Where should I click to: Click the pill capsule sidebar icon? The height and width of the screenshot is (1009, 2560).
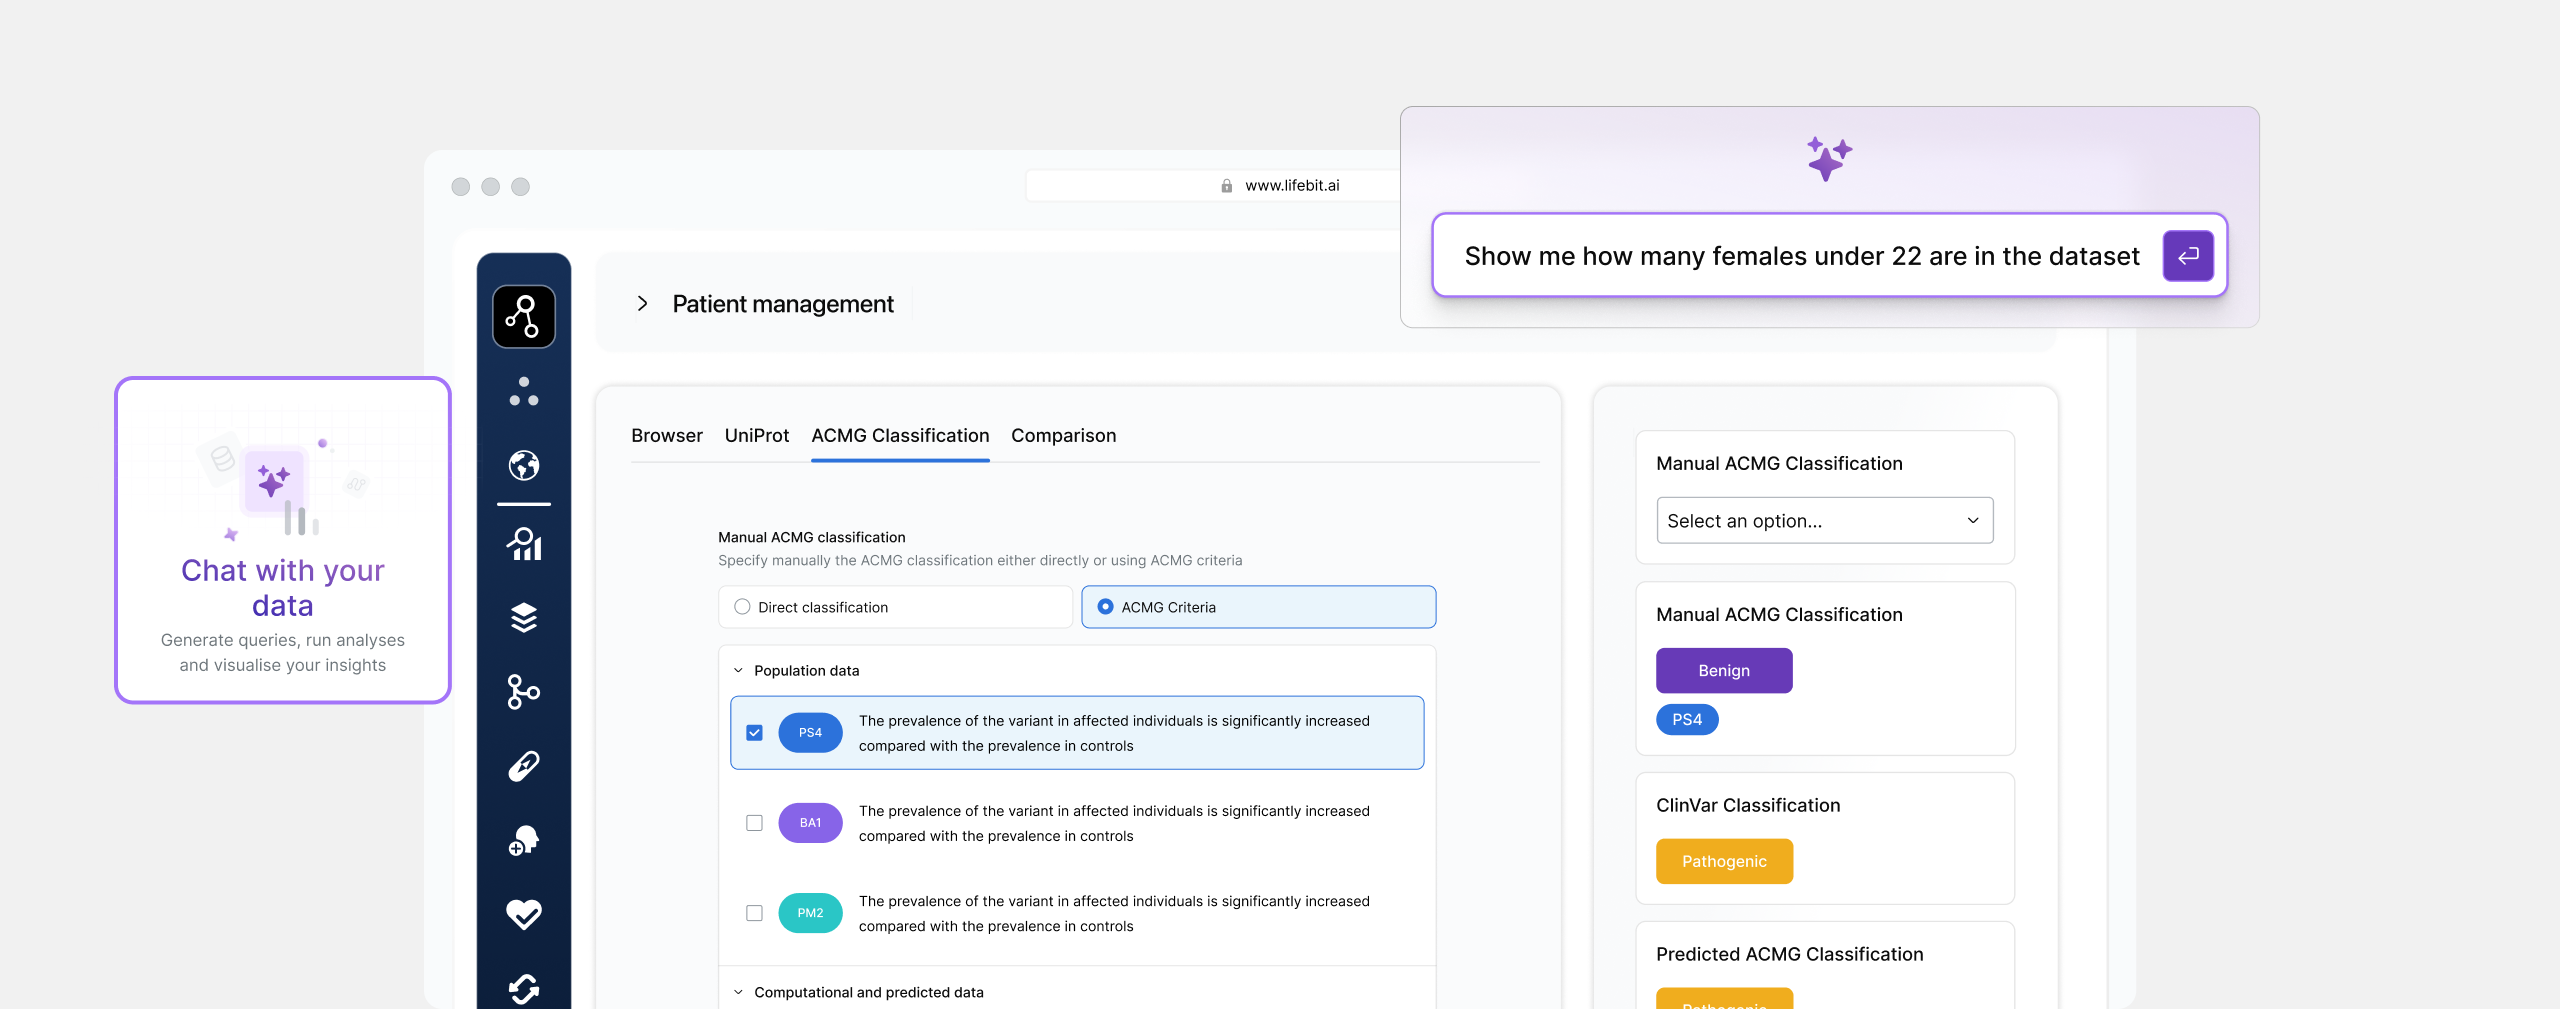pos(523,766)
